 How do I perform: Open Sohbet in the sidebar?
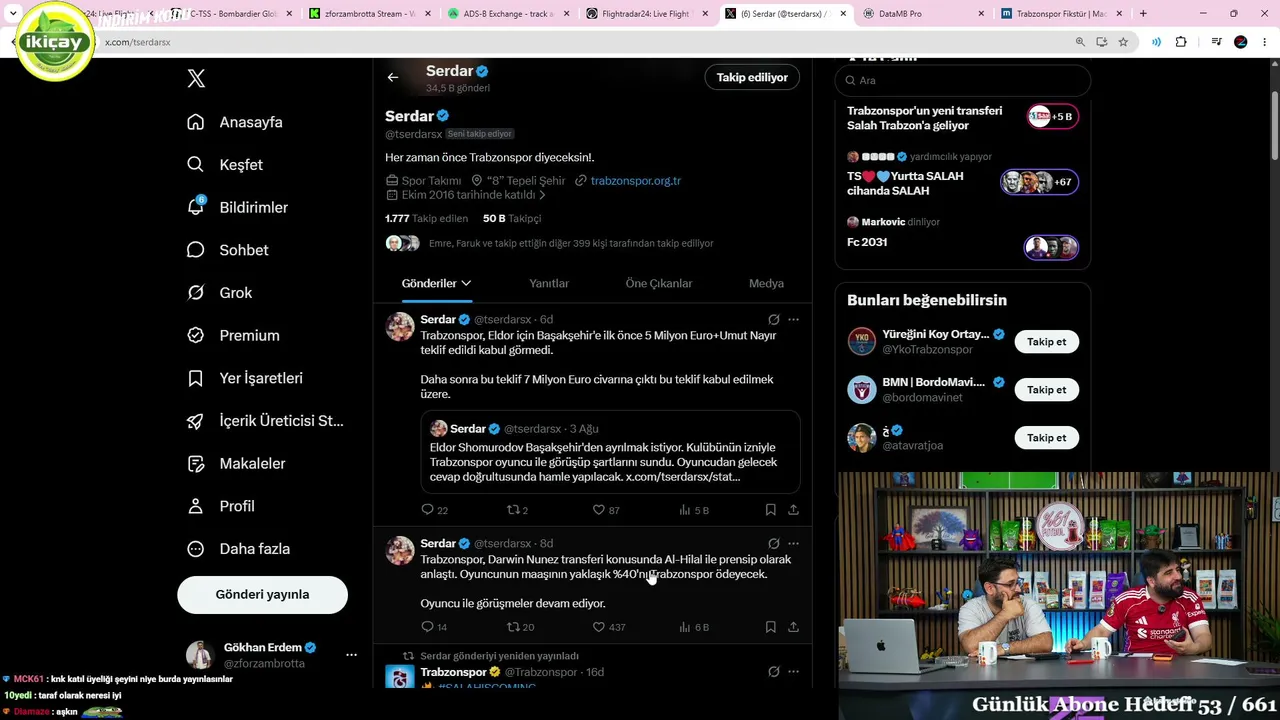pos(228,250)
